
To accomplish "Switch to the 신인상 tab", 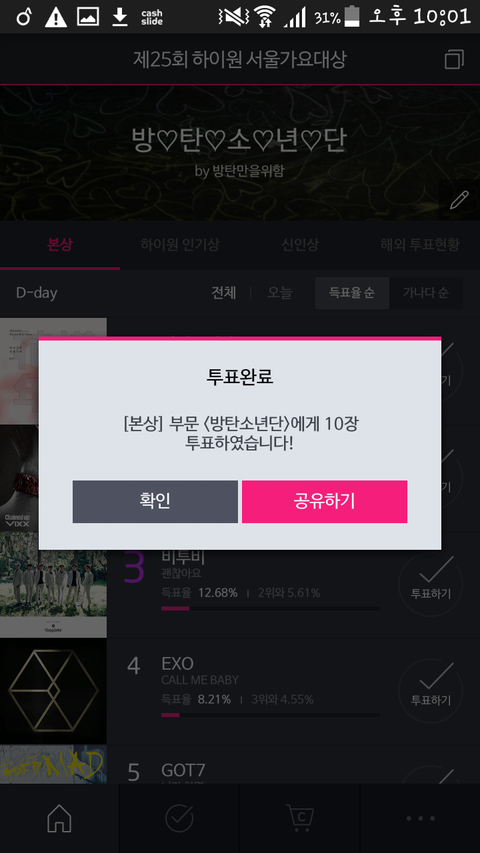I will 300,245.
